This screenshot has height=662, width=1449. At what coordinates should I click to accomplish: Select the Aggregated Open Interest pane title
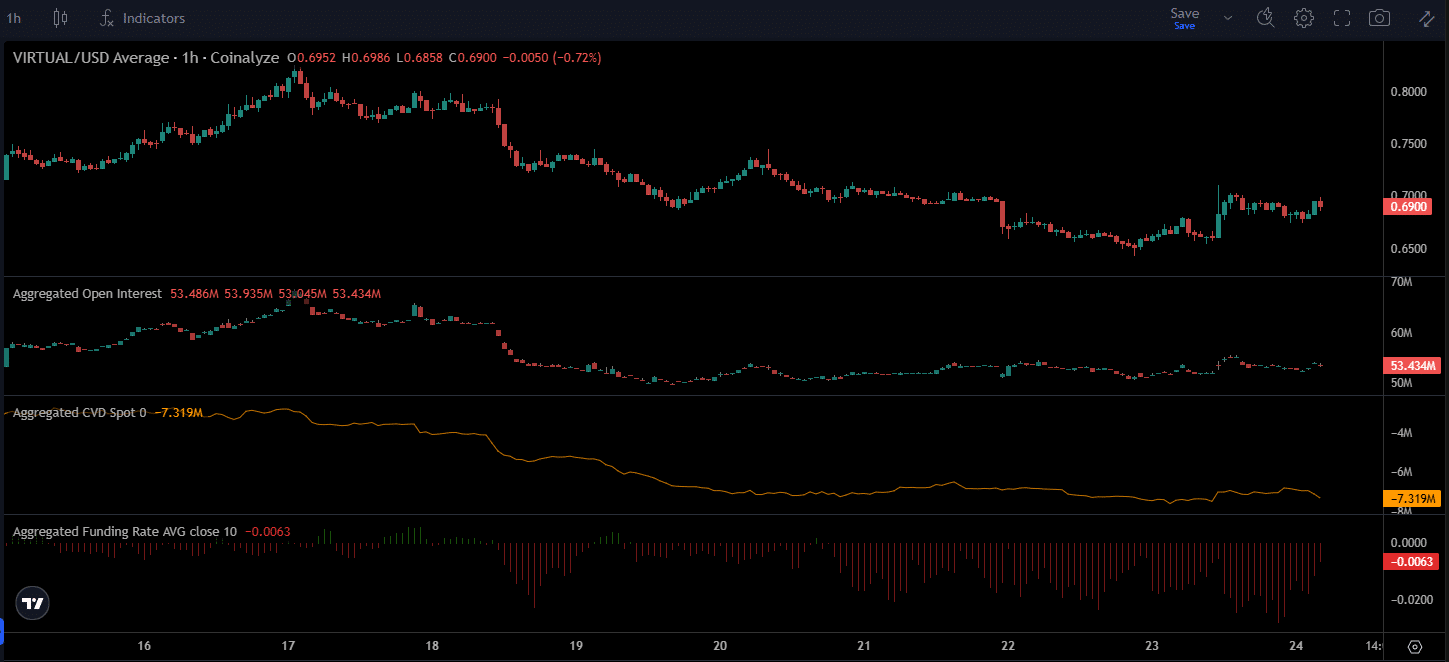click(x=85, y=293)
